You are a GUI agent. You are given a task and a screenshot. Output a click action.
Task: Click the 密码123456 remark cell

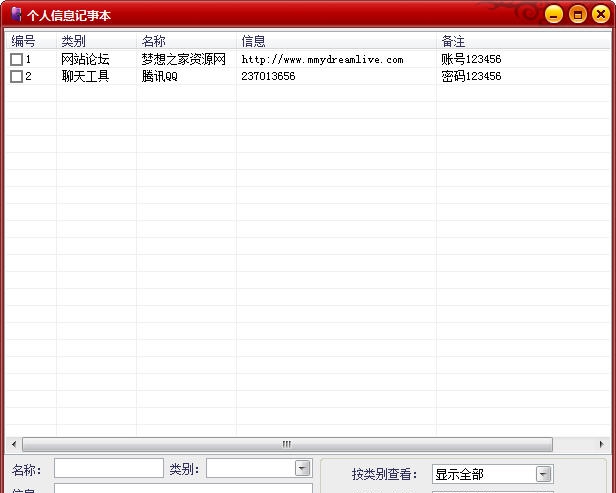coord(471,76)
